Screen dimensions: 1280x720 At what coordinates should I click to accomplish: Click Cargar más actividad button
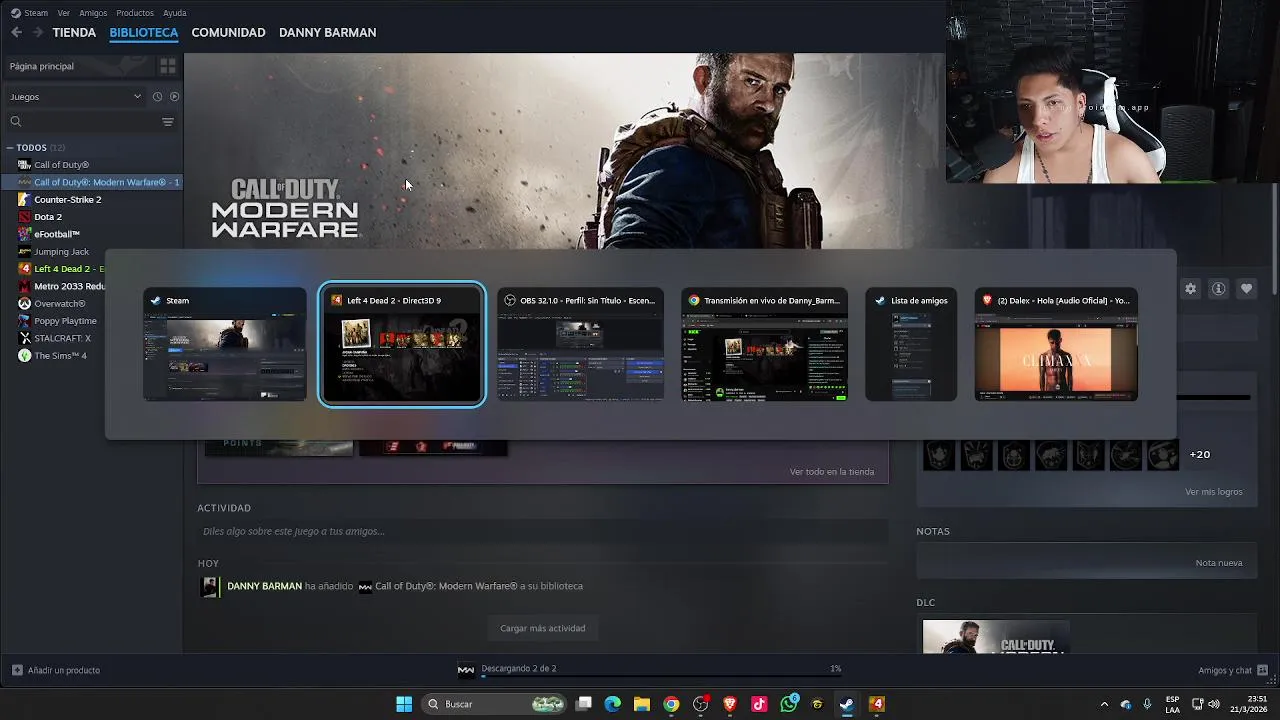[543, 628]
